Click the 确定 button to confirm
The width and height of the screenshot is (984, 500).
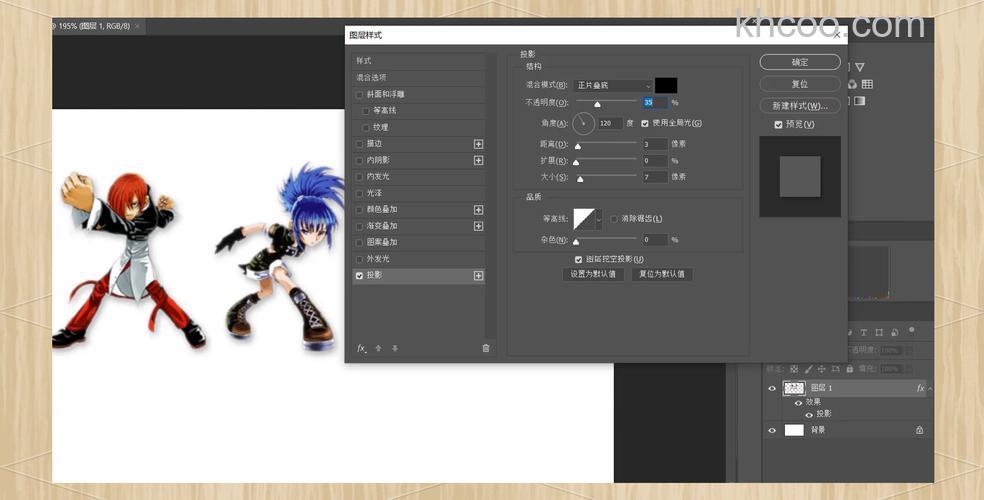coord(799,62)
